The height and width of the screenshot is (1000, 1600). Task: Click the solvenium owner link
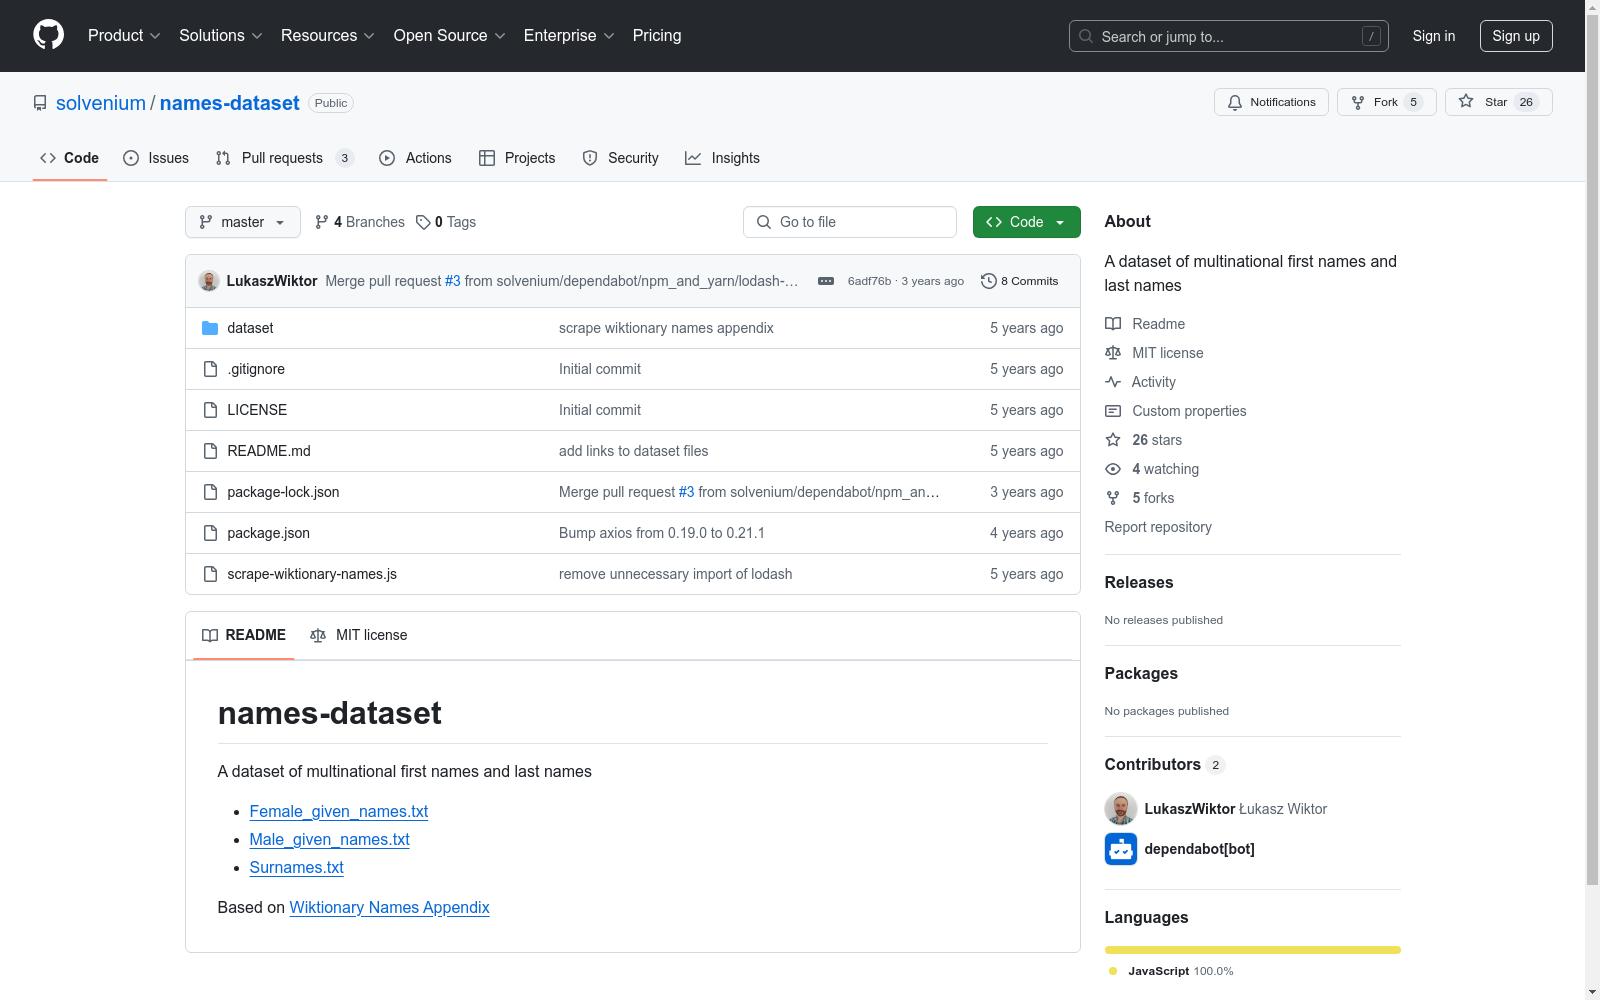click(101, 103)
